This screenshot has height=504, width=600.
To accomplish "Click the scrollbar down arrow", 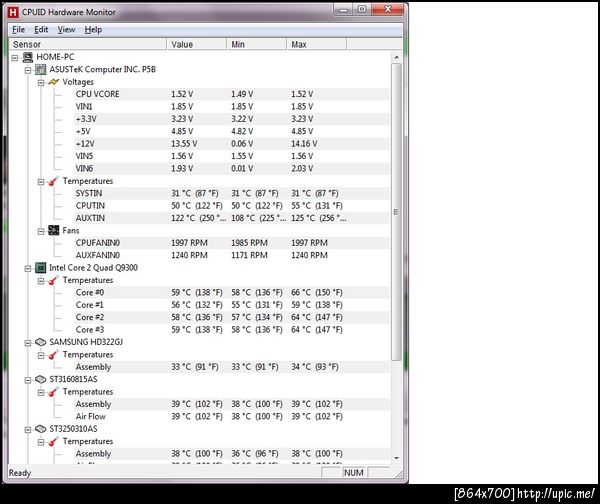I will pyautogui.click(x=396, y=458).
